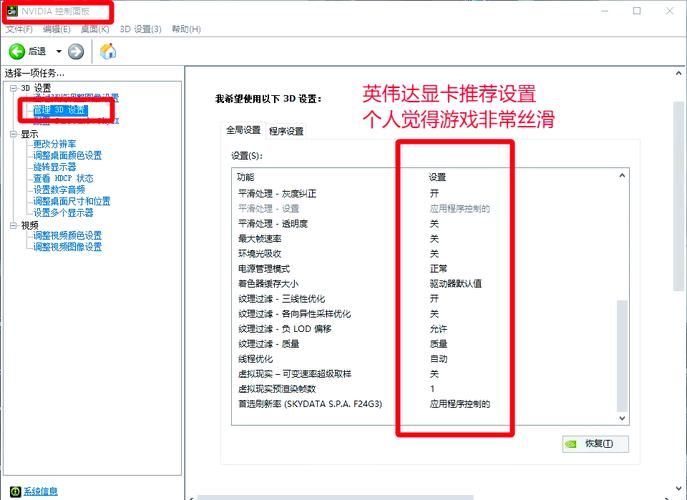Select the 电源管理模式 feature row

click(424, 269)
